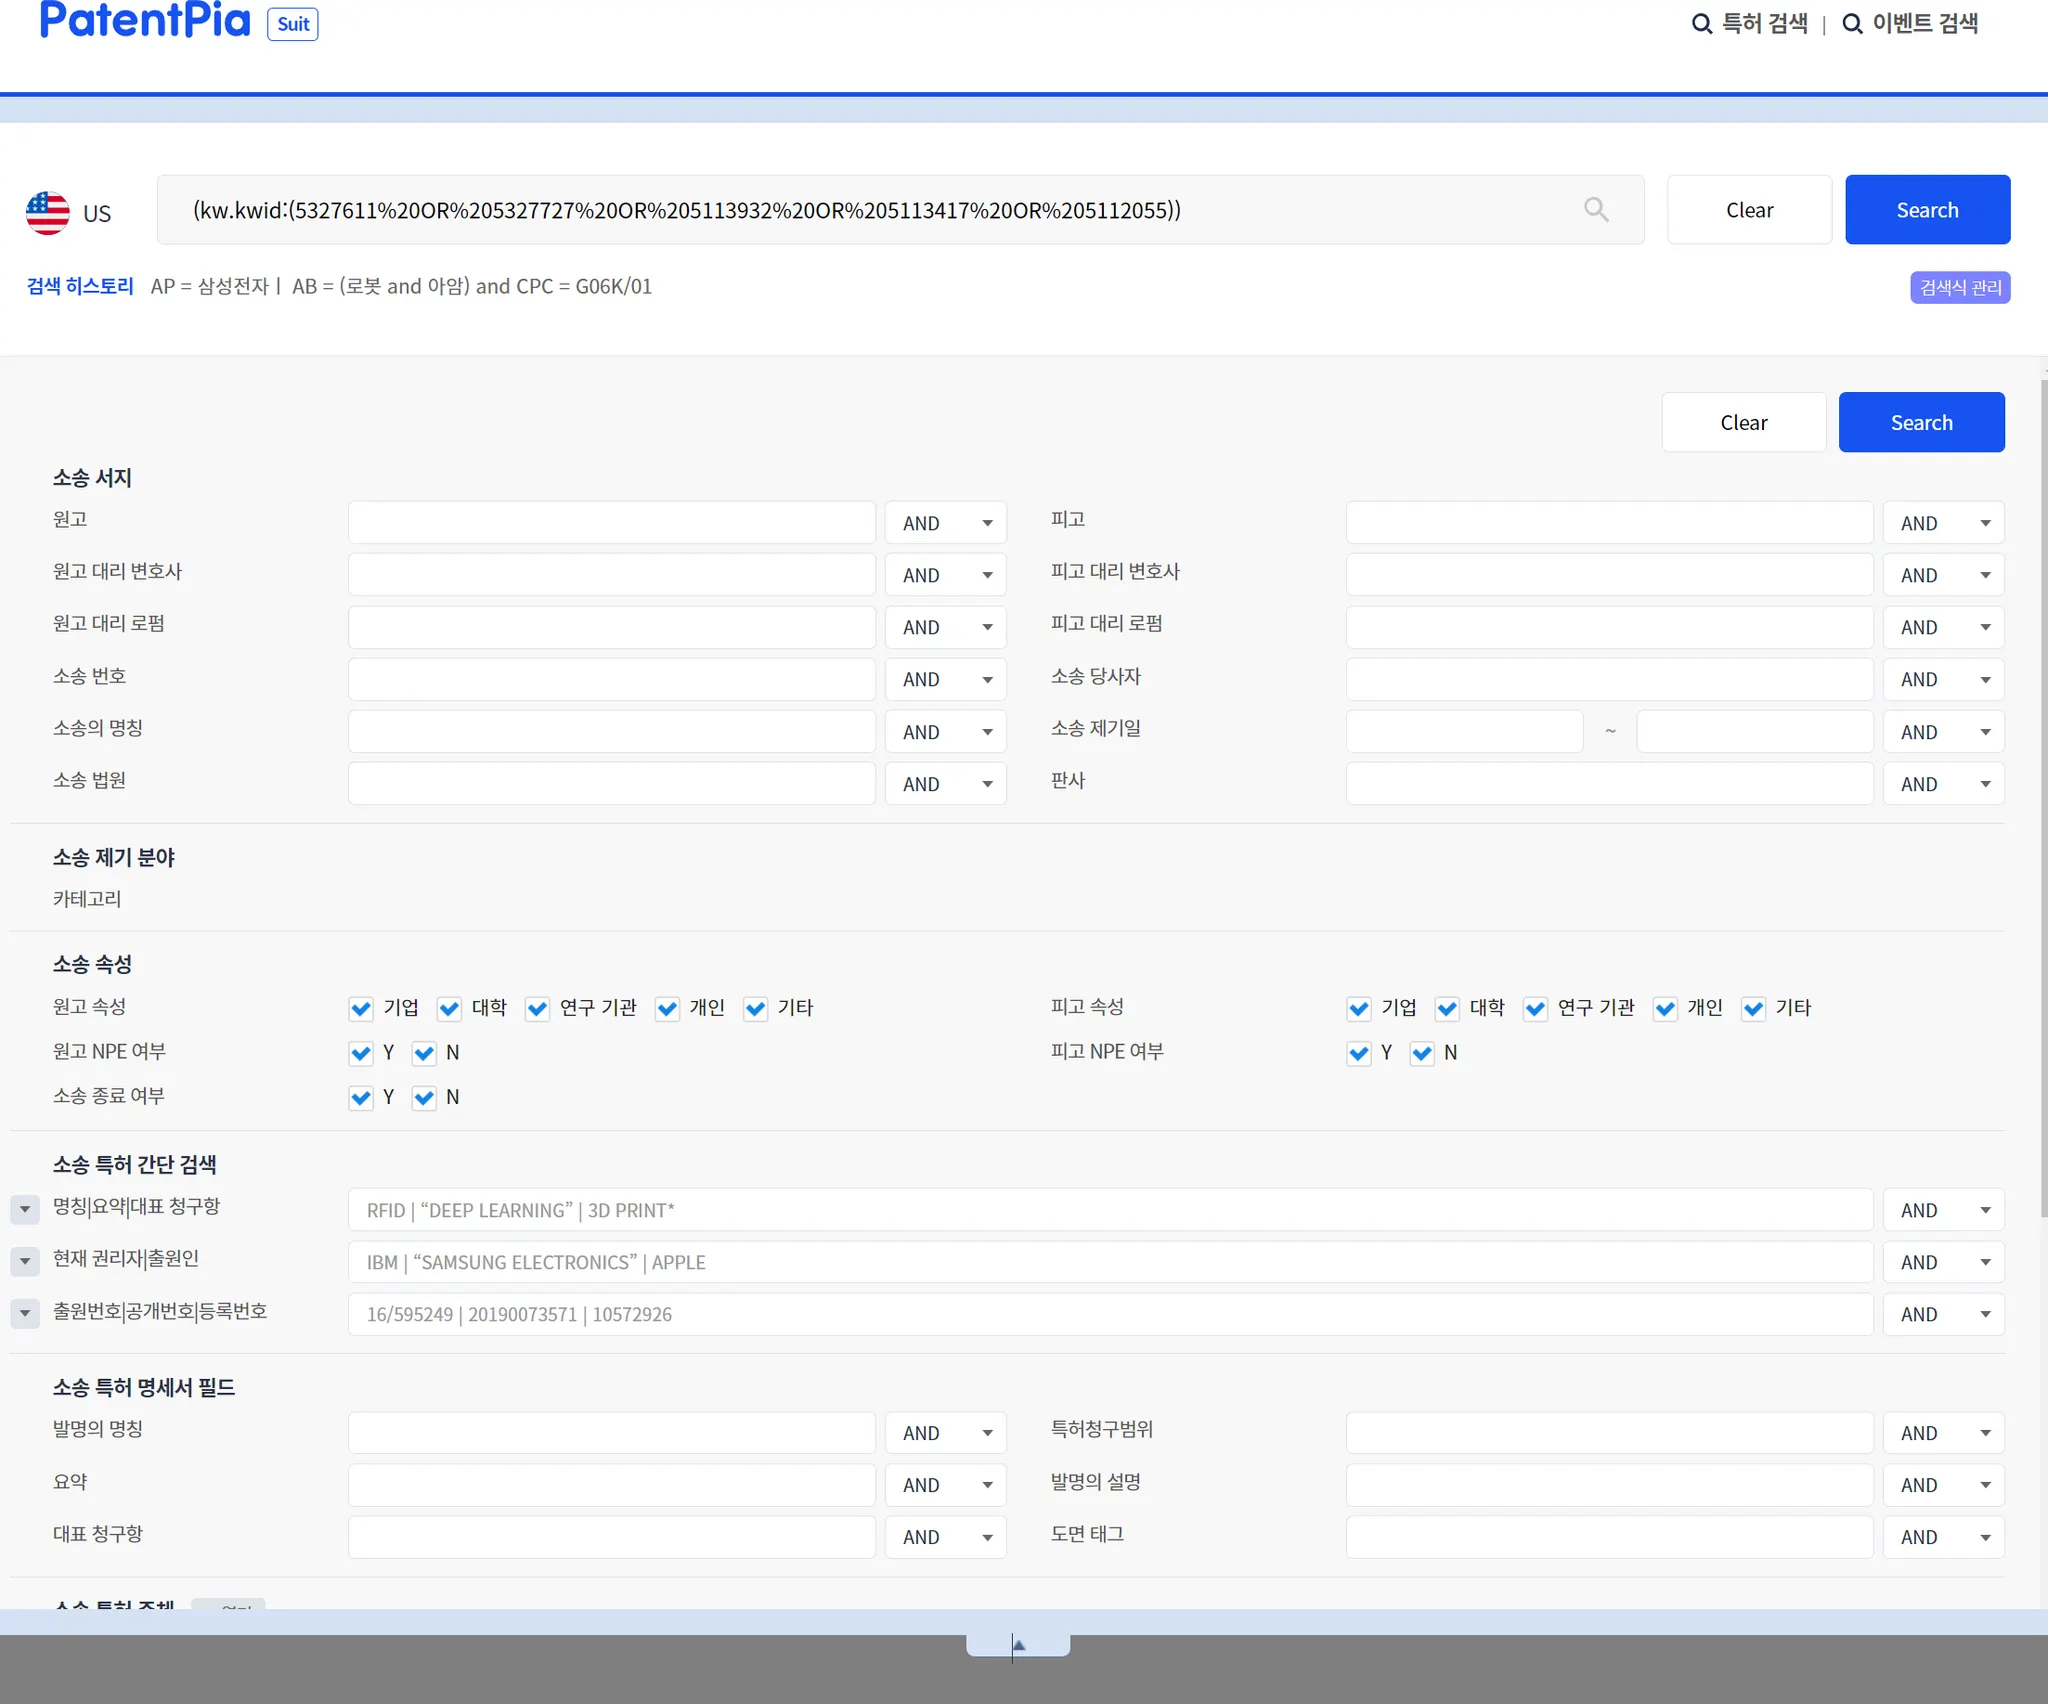Image resolution: width=2048 pixels, height=1704 pixels.
Task: Click the 검색식 관리 button
Action: pyautogui.click(x=1959, y=288)
